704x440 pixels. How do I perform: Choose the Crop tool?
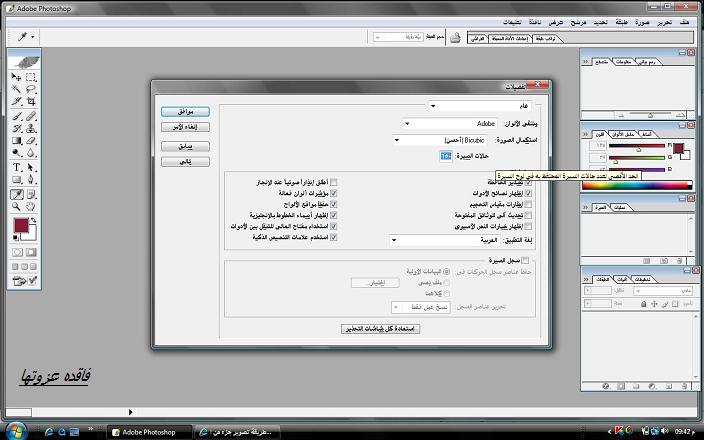[x=31, y=102]
